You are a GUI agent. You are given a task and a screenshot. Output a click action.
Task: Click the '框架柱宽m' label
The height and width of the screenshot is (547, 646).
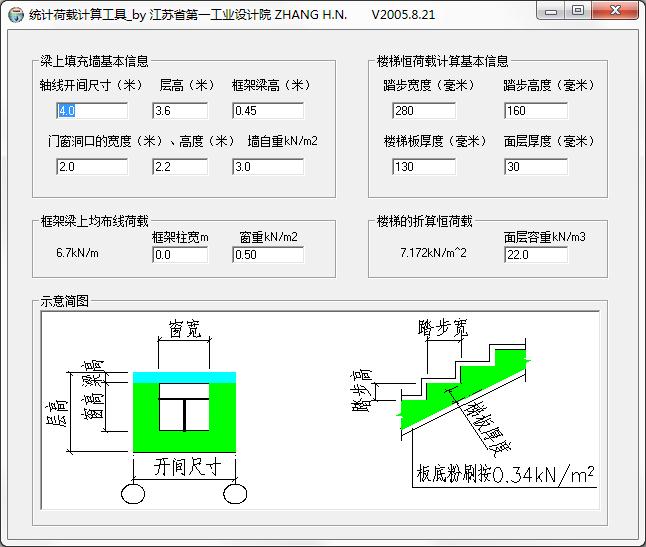180,237
